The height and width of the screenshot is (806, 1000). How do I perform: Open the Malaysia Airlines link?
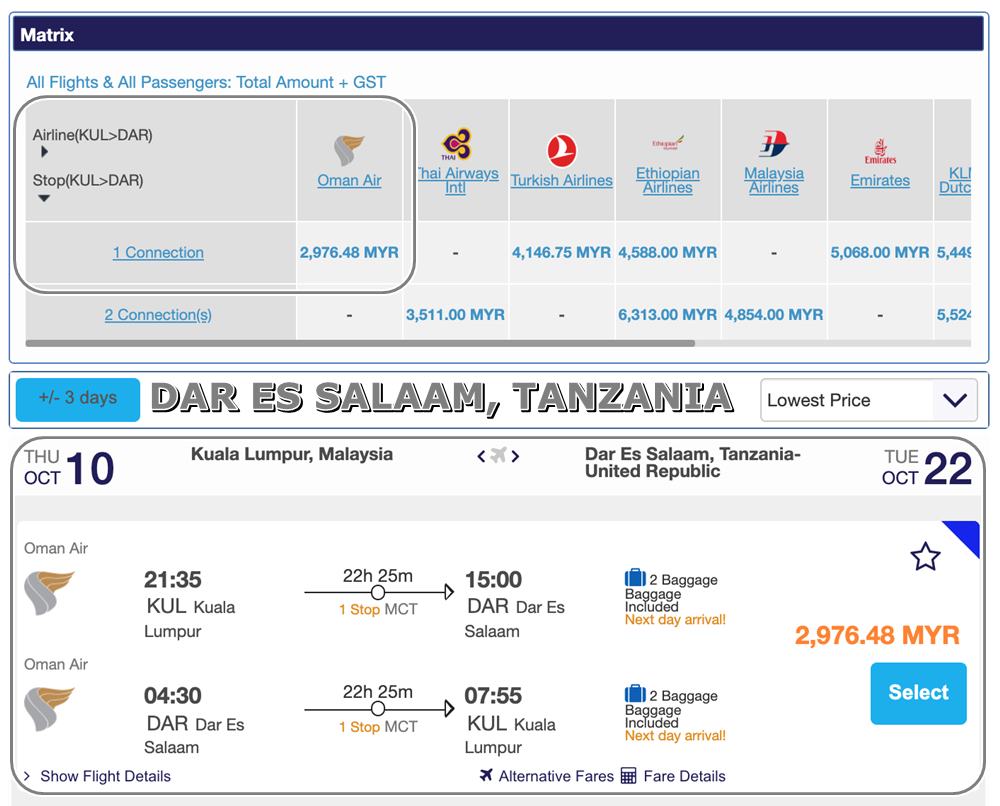click(774, 180)
